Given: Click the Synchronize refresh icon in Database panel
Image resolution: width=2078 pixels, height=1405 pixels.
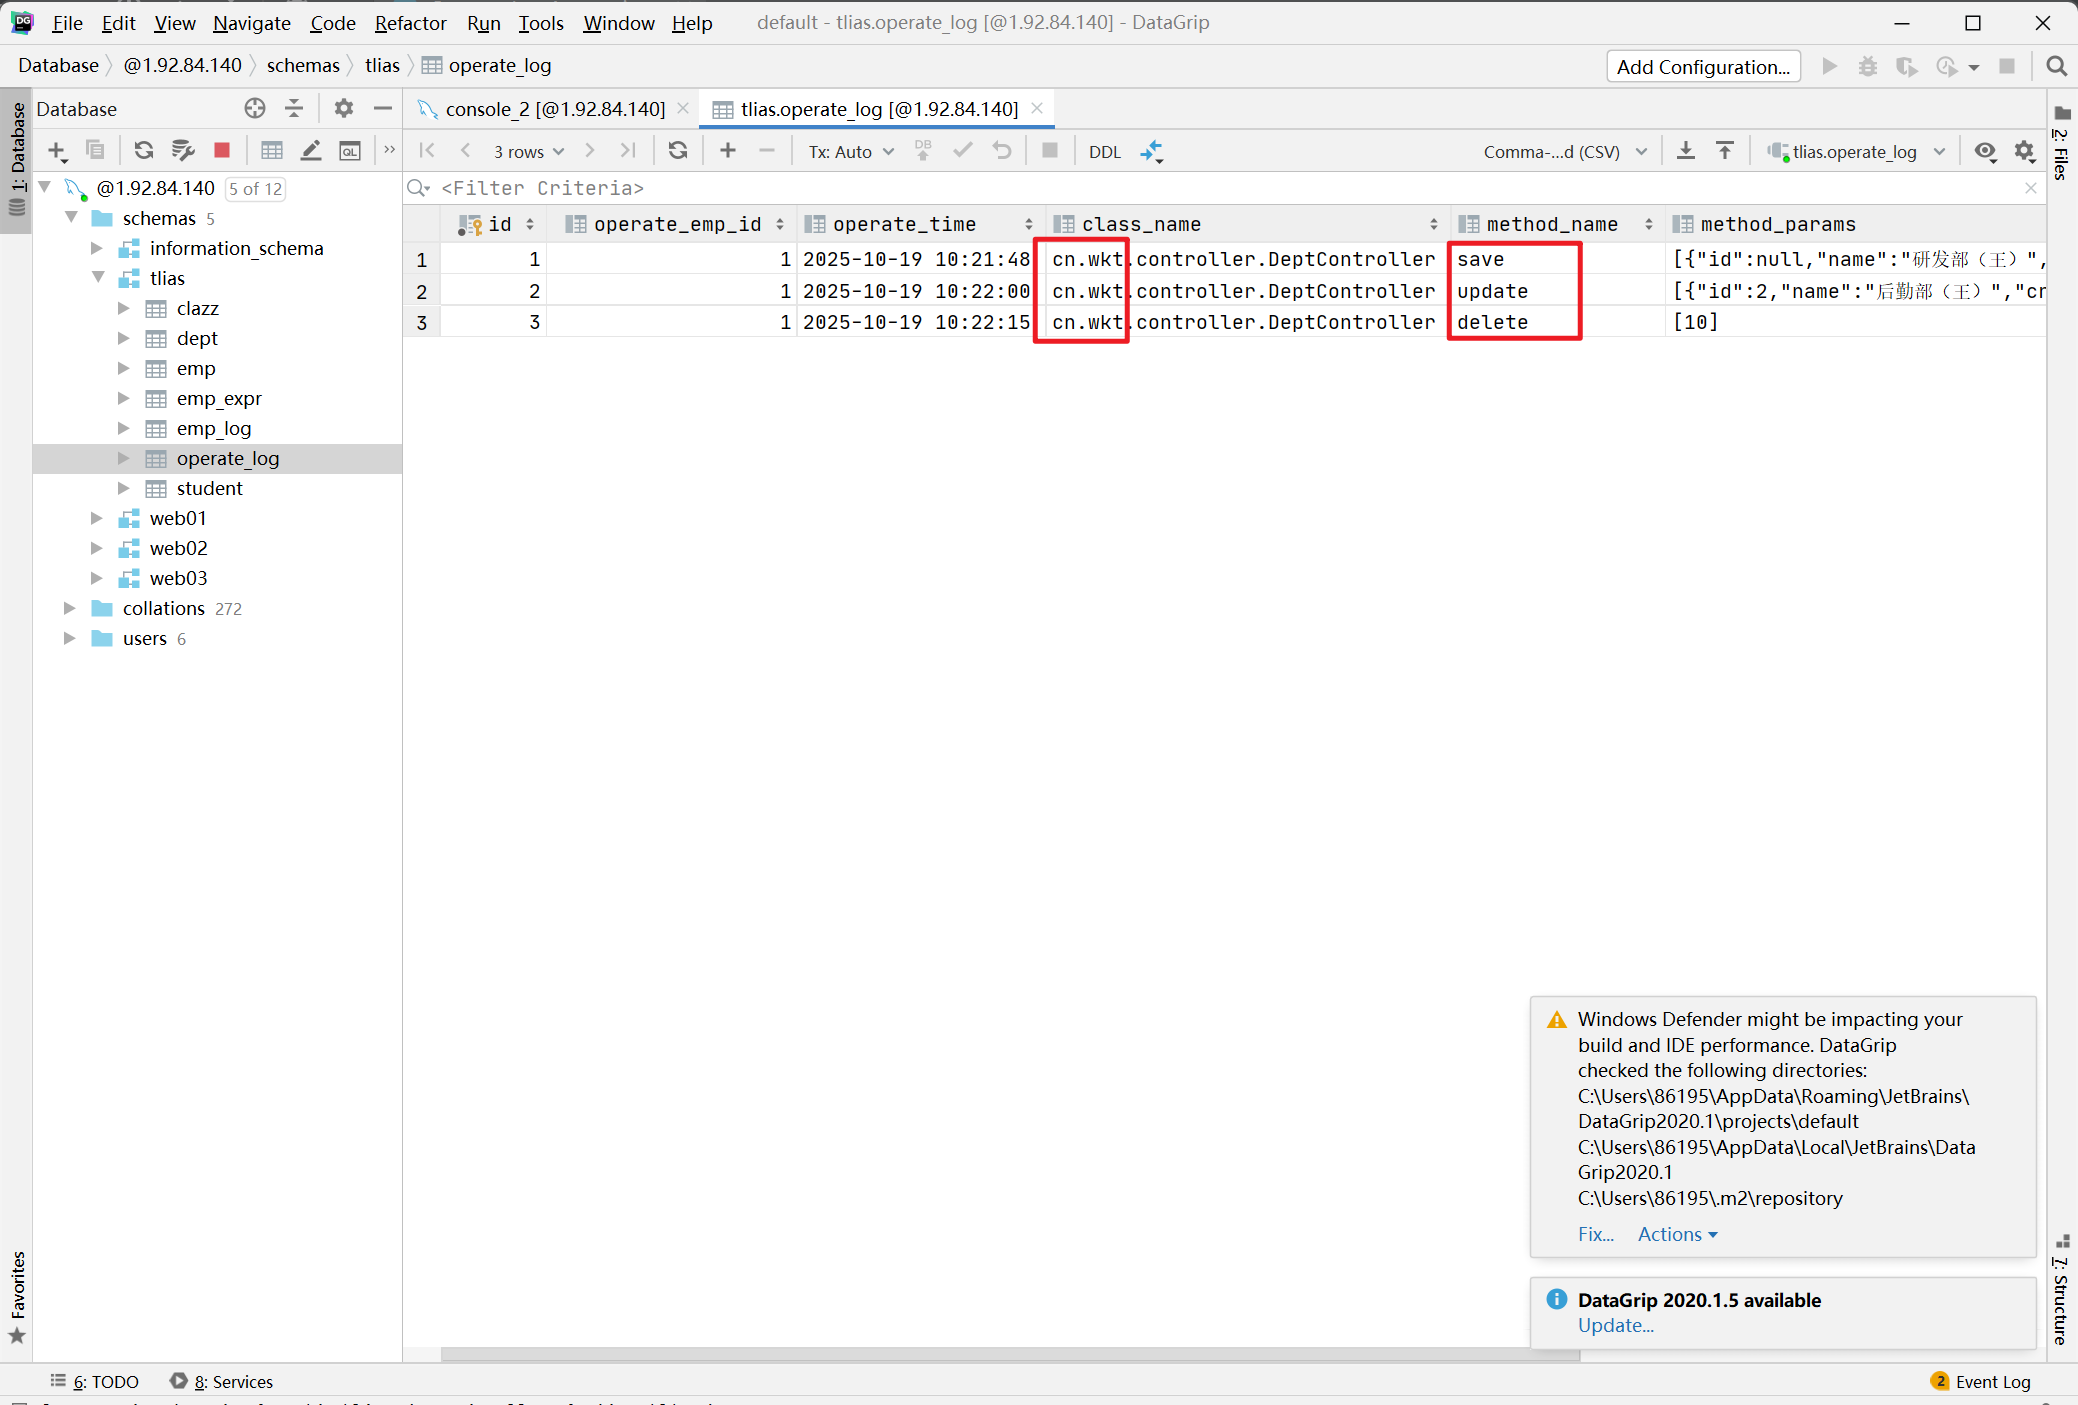Looking at the screenshot, I should [x=143, y=151].
